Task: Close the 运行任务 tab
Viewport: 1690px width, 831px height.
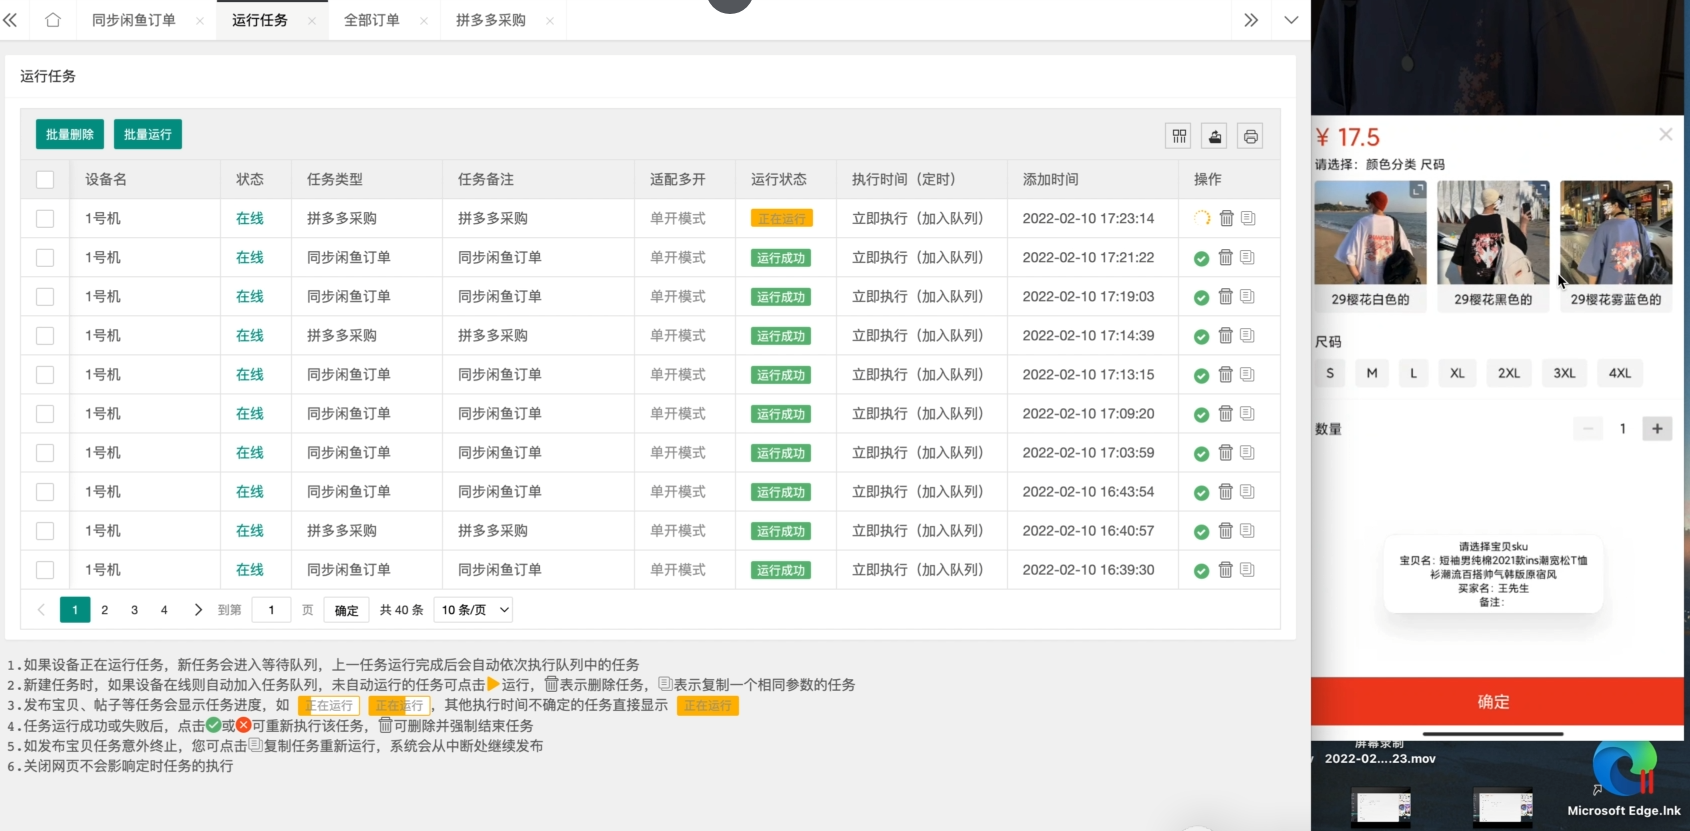Action: [x=312, y=21]
